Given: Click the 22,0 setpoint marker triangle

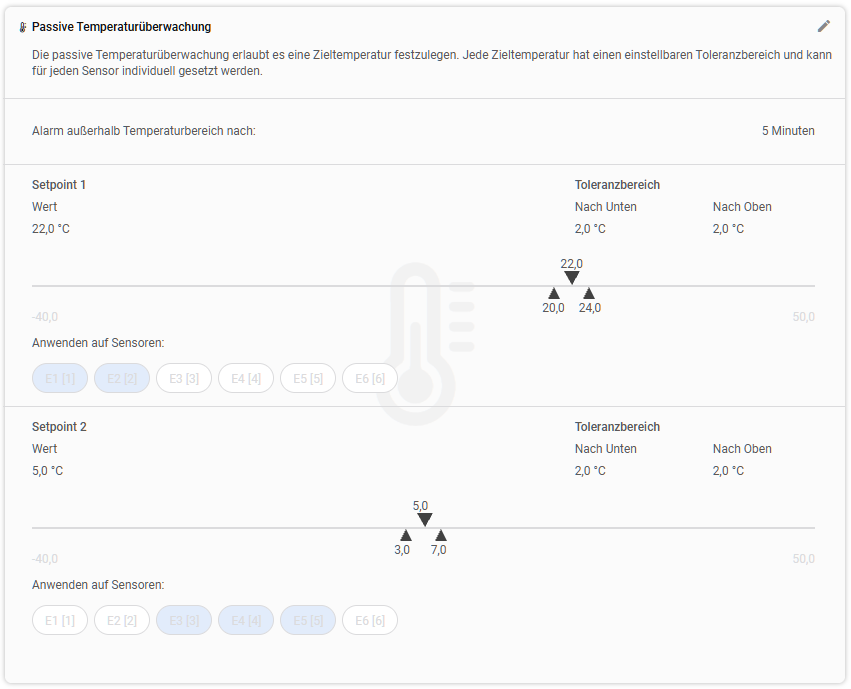Looking at the screenshot, I should (571, 278).
